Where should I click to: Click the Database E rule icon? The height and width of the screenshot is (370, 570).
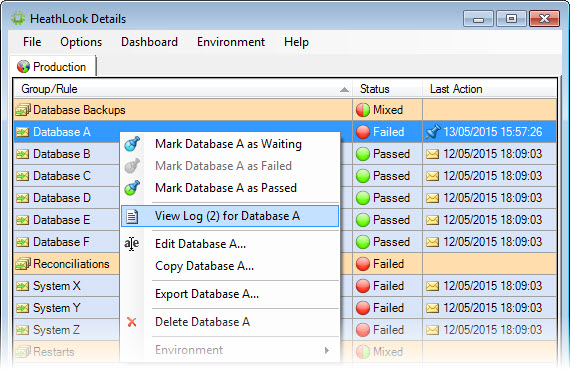[x=23, y=220]
